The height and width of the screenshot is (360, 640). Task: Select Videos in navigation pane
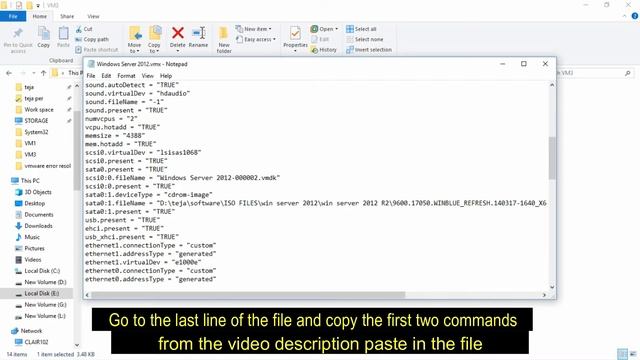[33, 260]
